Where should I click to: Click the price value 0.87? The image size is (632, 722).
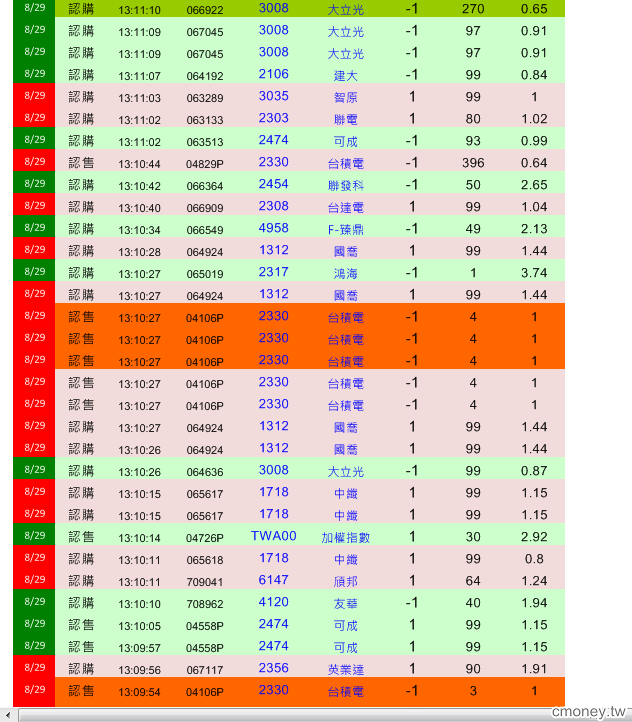534,471
